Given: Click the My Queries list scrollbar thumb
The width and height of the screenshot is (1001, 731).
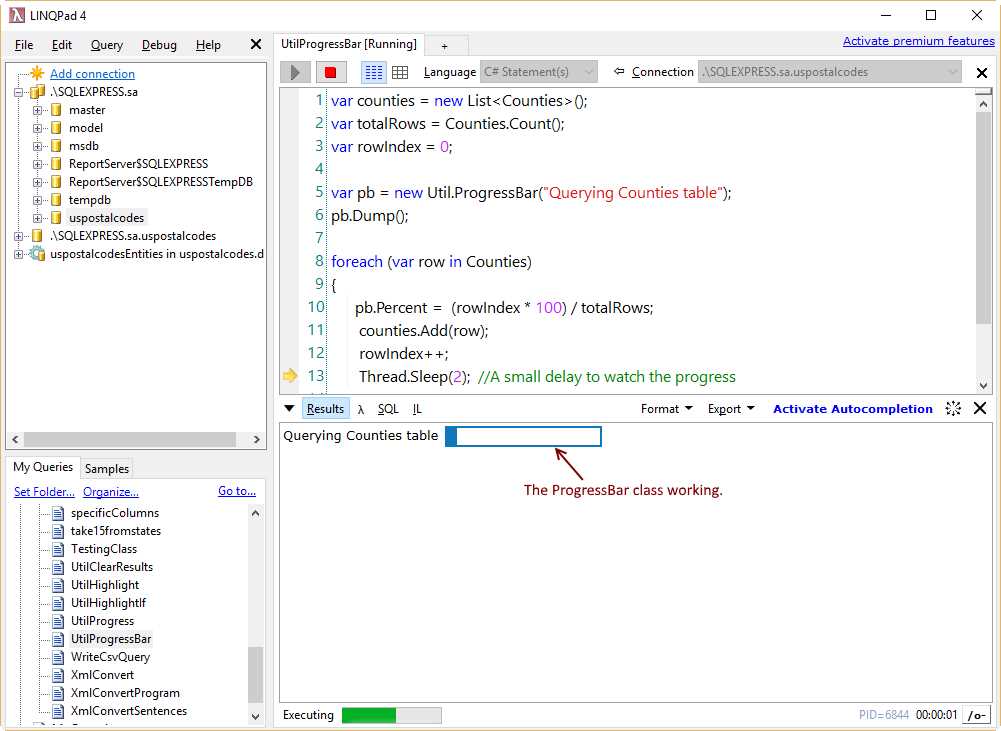Looking at the screenshot, I should coord(255,674).
